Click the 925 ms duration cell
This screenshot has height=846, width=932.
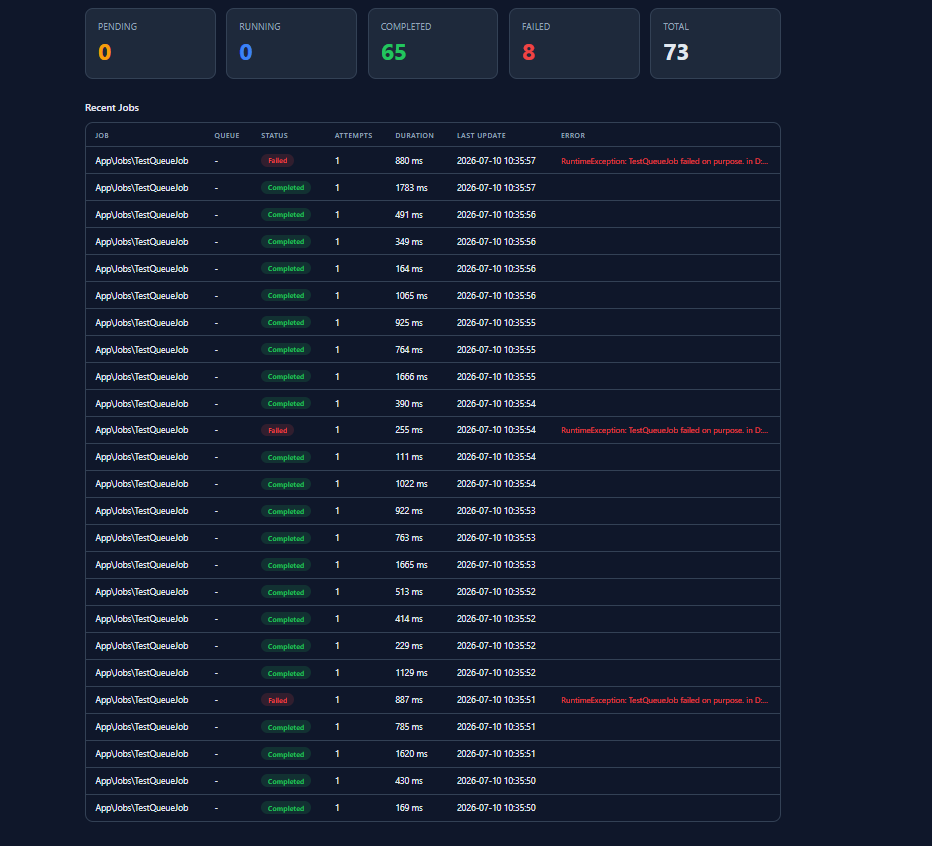coord(409,323)
